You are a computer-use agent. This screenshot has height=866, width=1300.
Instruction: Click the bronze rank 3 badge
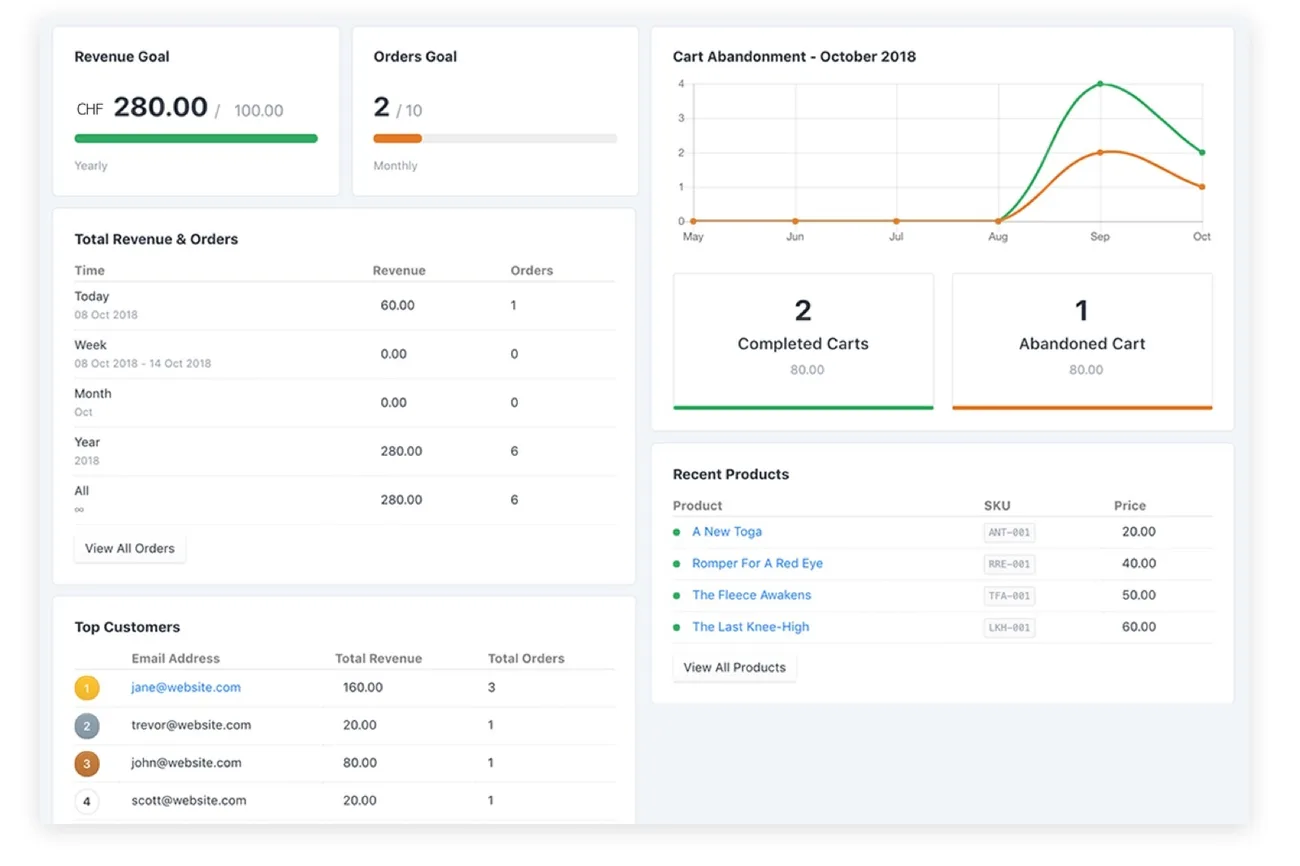[87, 764]
